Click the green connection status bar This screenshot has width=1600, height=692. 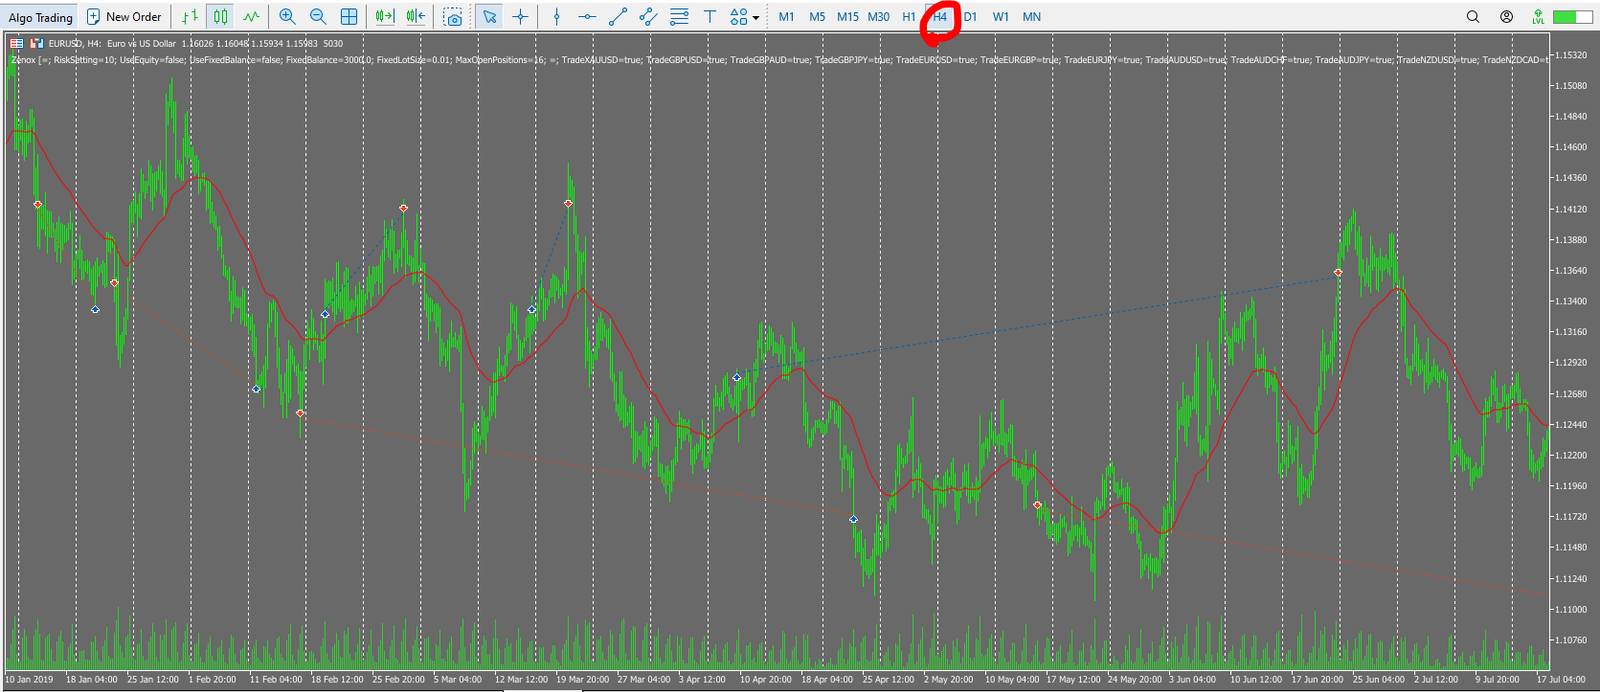click(1572, 17)
